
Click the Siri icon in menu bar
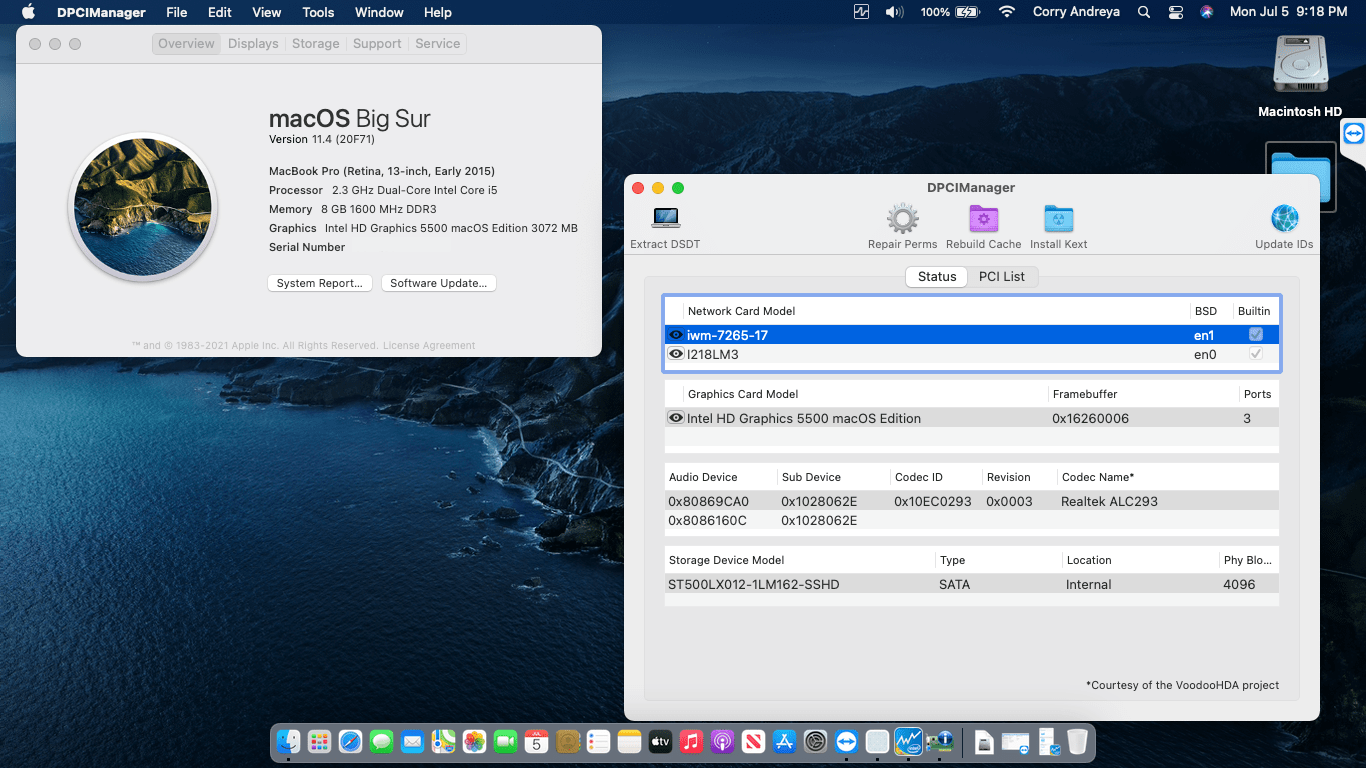[1207, 12]
